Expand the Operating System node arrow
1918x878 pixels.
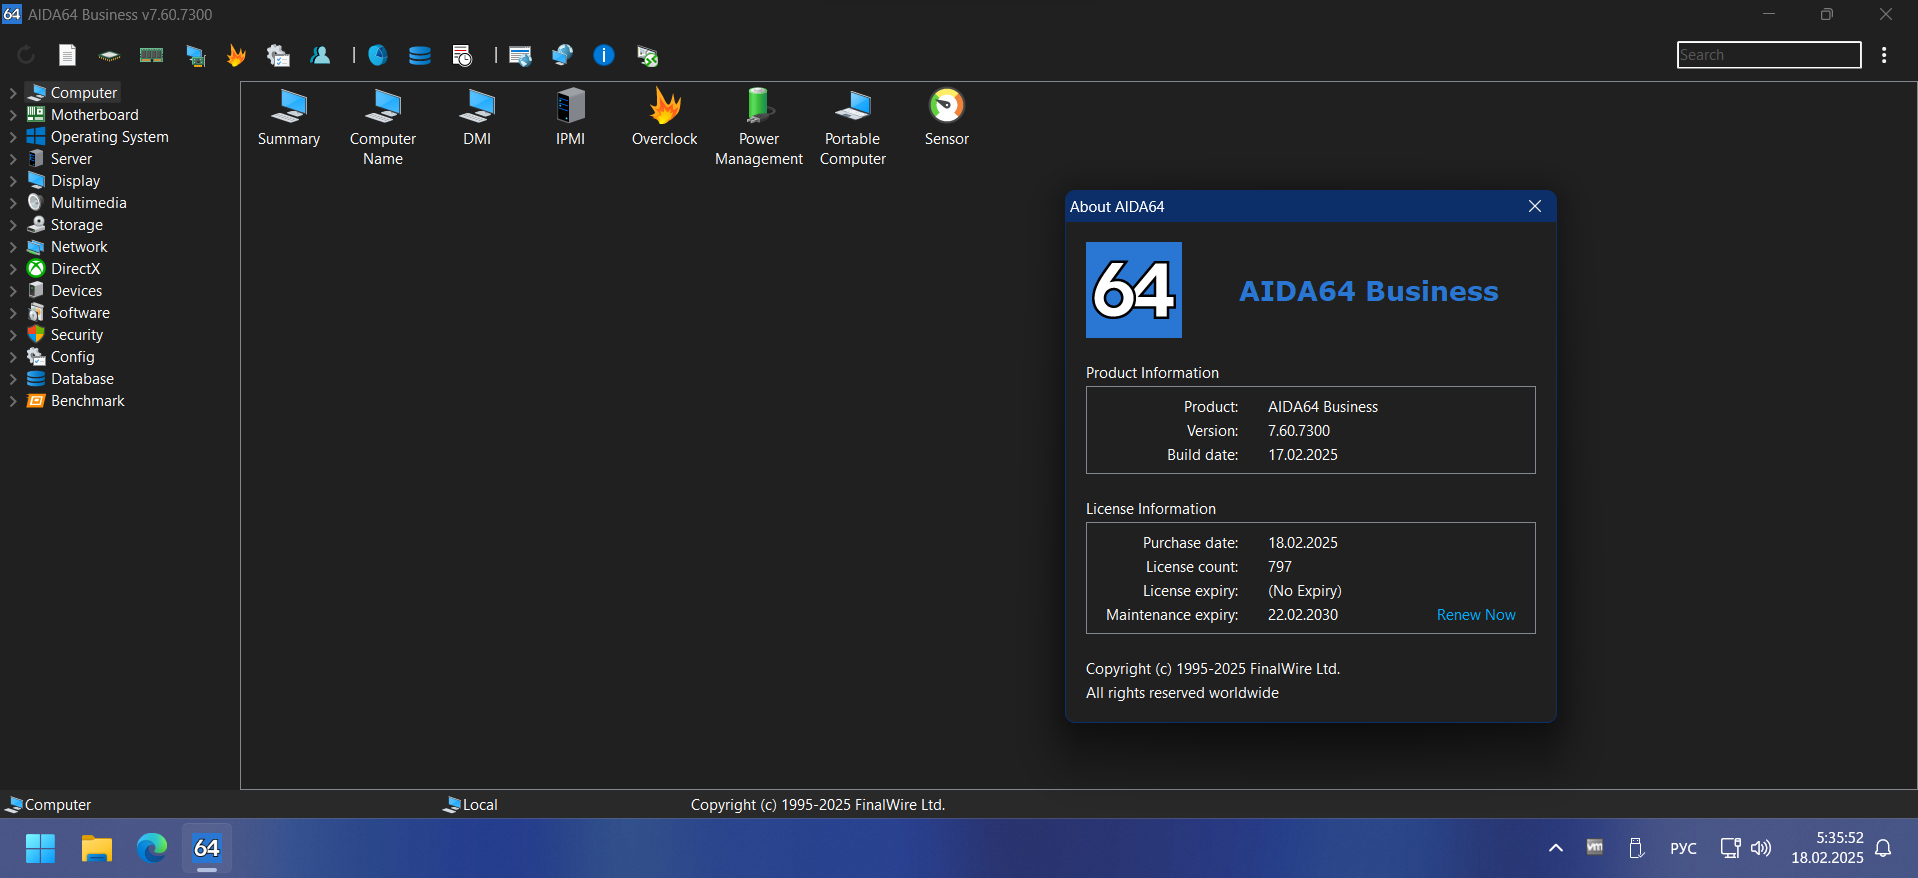pos(13,137)
